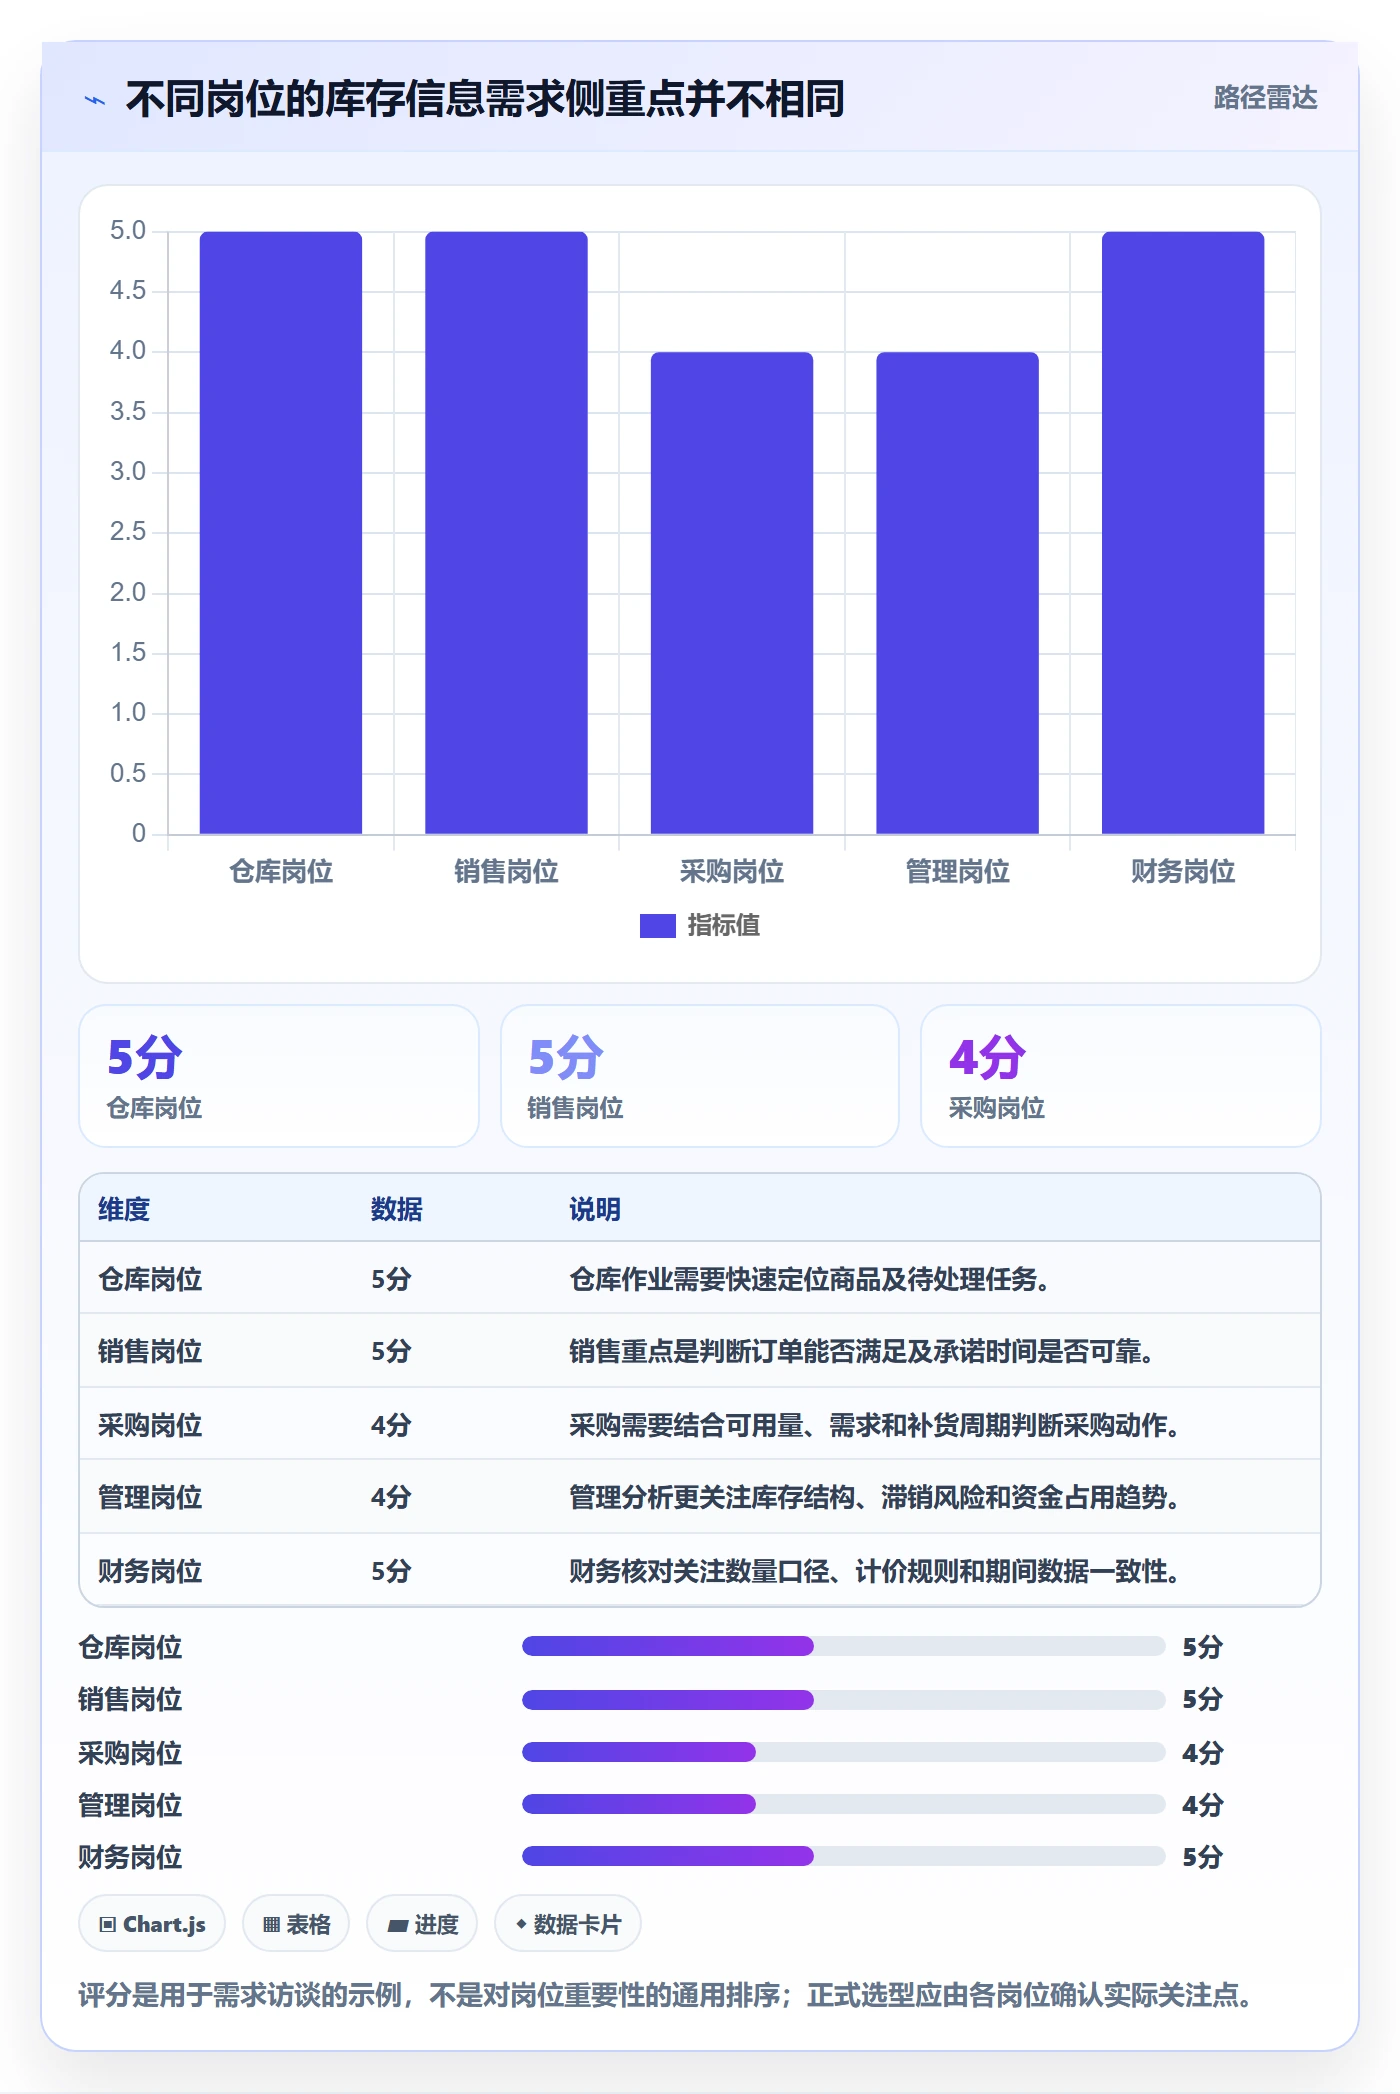Click the 仓库岗位 bar in the chart
1400x2094 pixels.
pos(281,532)
